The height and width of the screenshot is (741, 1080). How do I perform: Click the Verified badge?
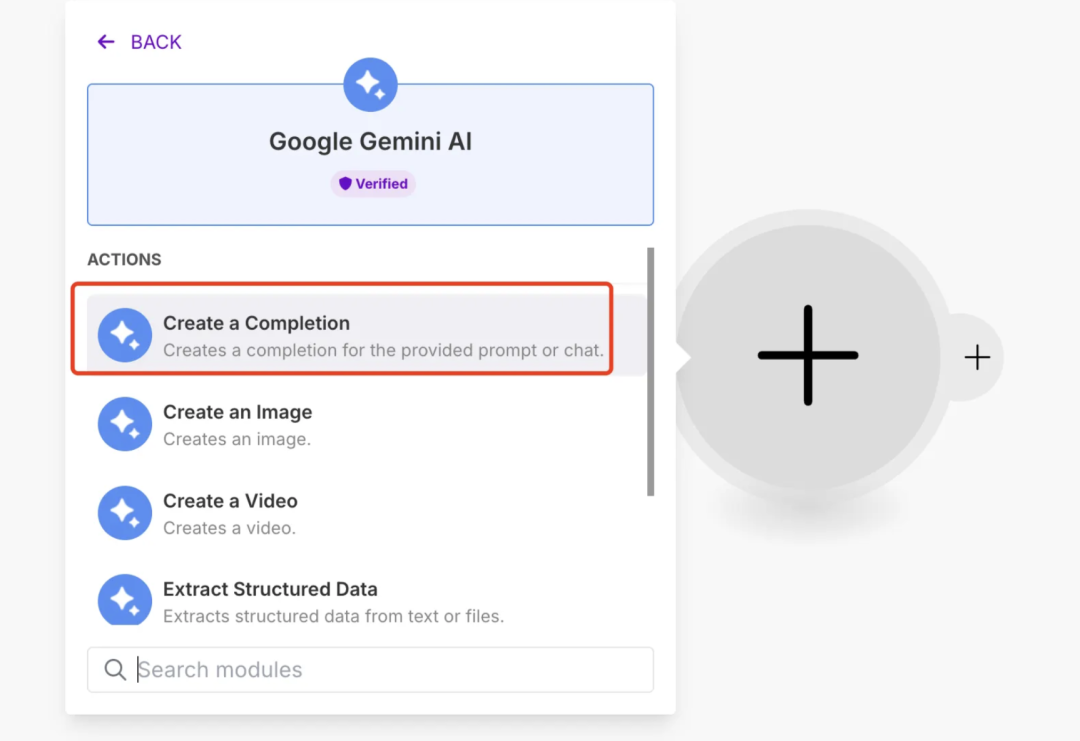click(x=373, y=184)
